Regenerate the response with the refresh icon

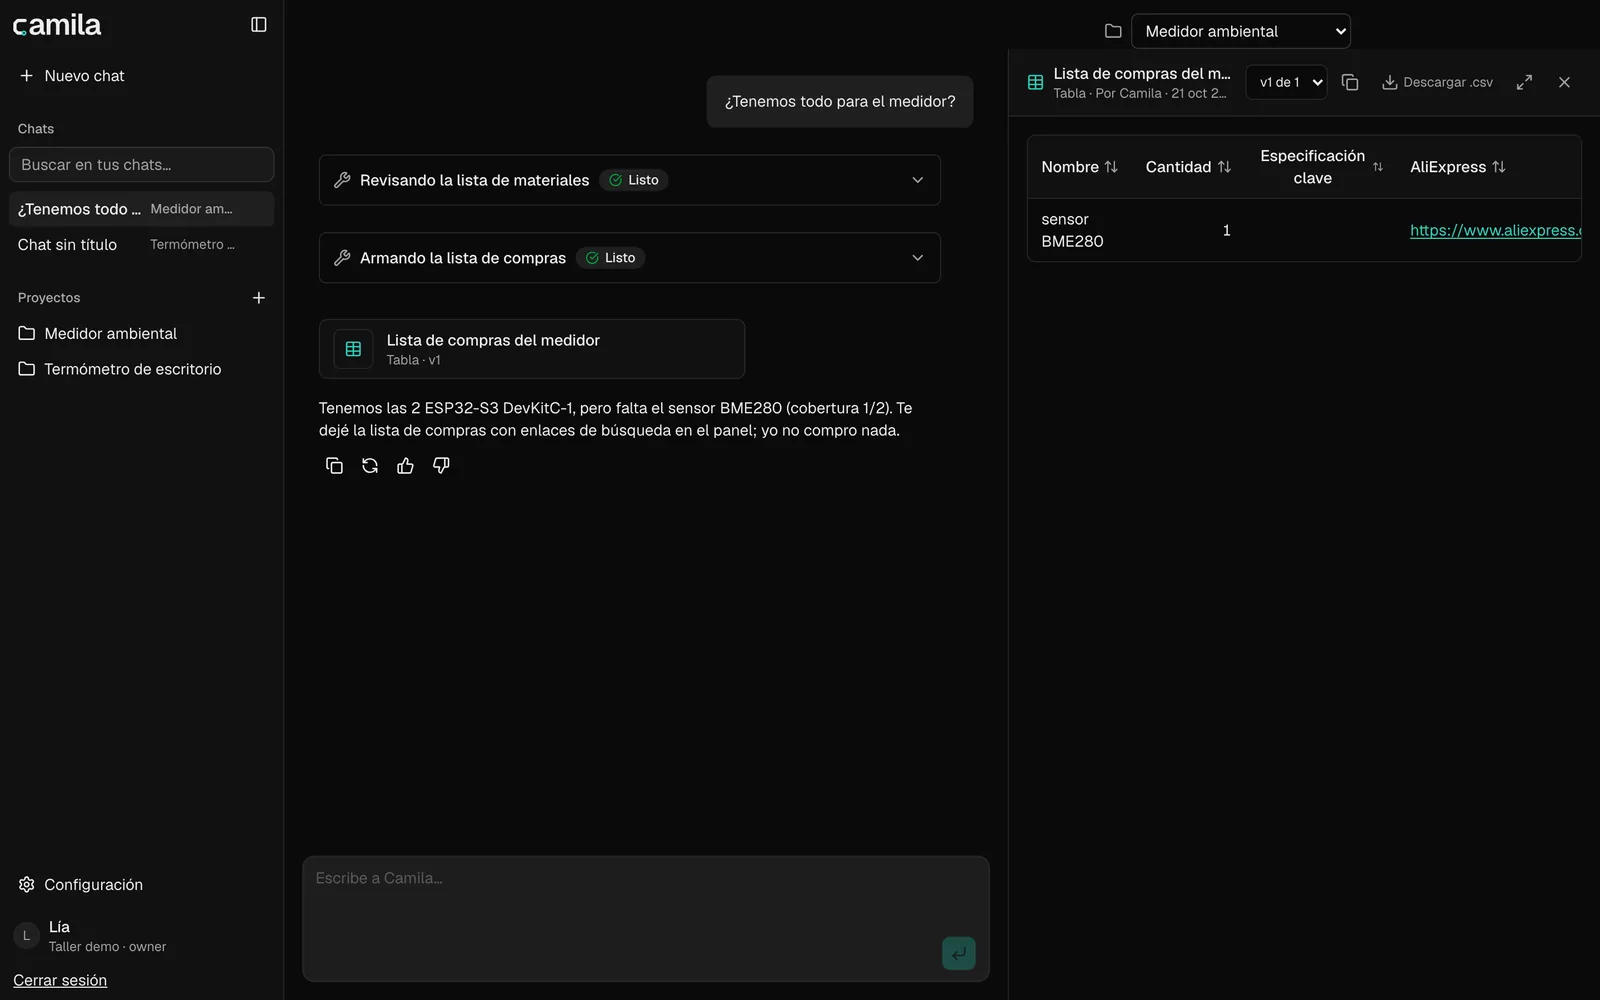click(370, 466)
